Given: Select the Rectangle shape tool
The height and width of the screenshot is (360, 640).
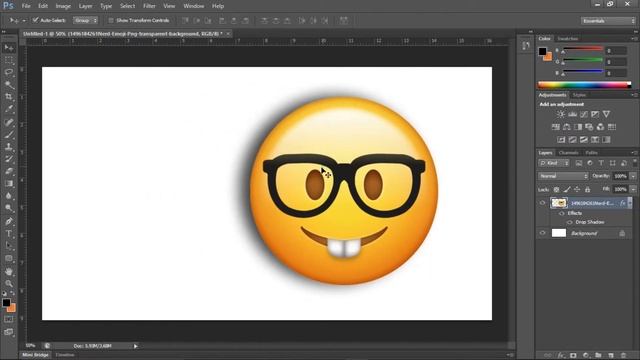Looking at the screenshot, I should click(9, 258).
